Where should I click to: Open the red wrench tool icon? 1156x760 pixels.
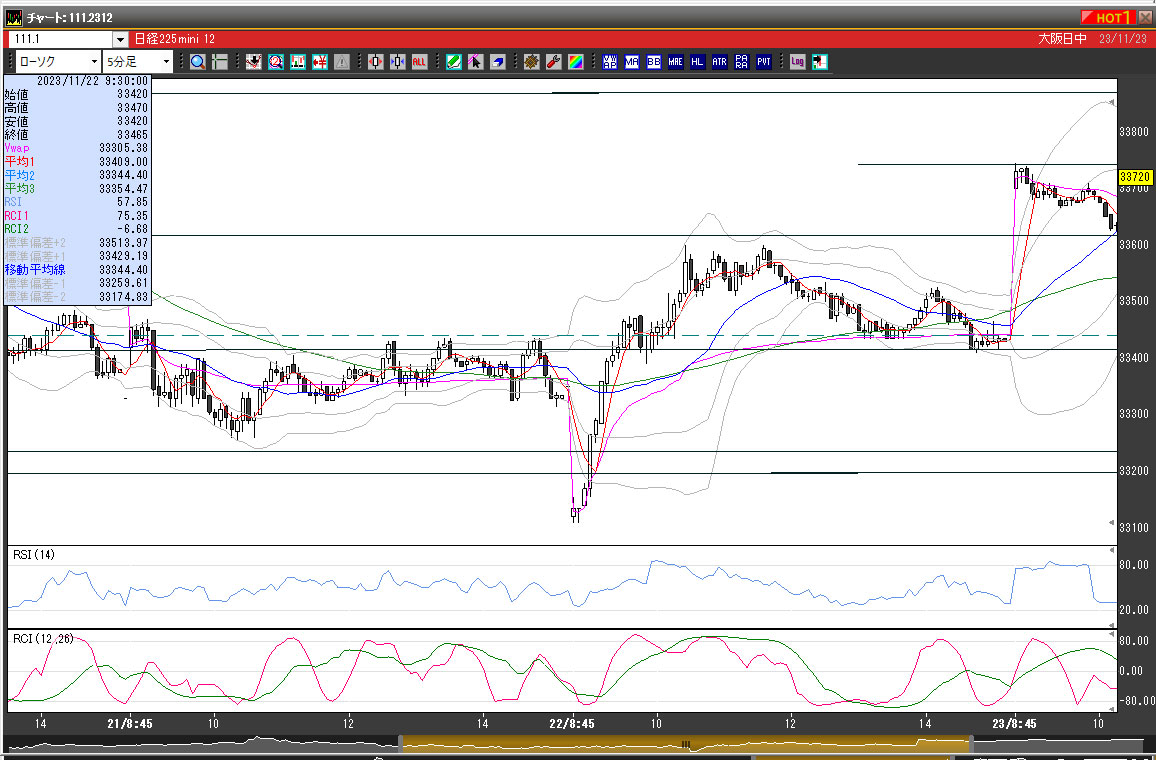[x=554, y=63]
